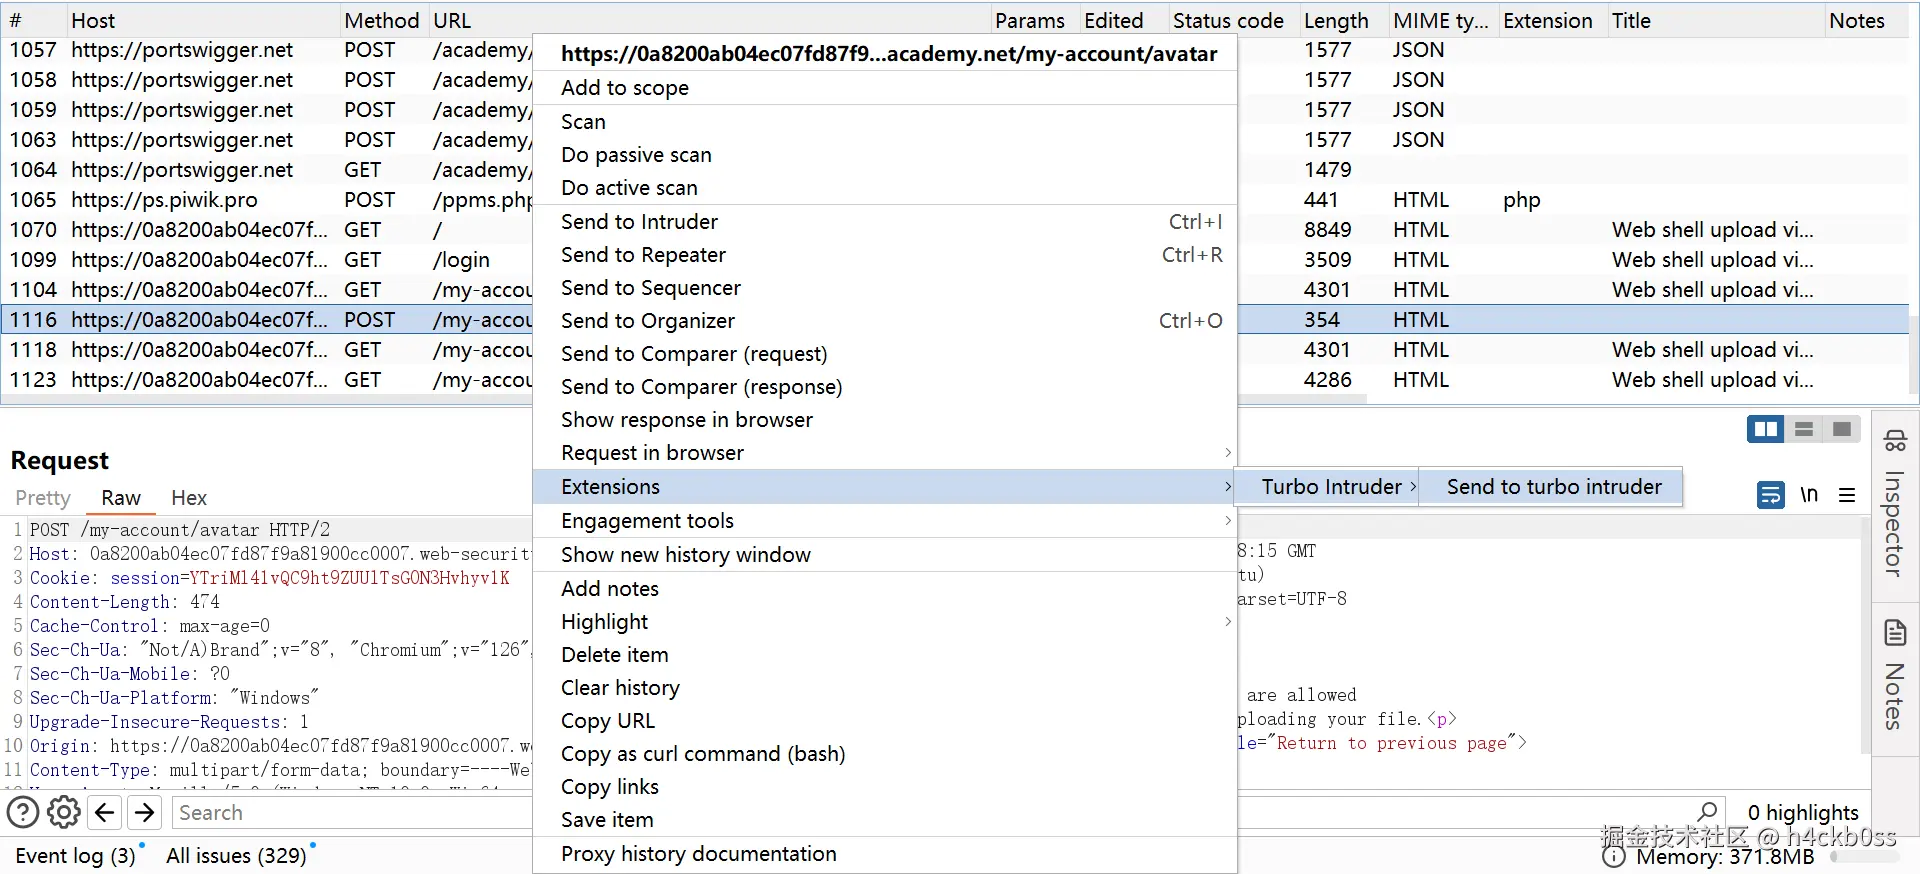This screenshot has height=874, width=1920.
Task: Click the help question mark icon
Action: point(23,812)
